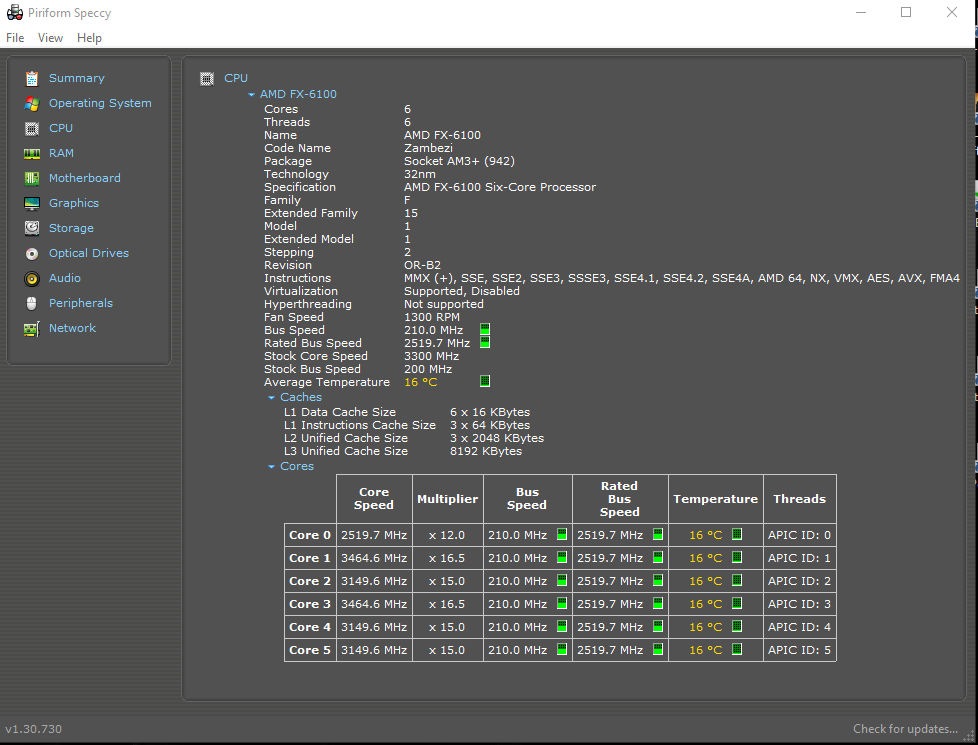Screen dimensions: 978x745
Task: Click Core 5 Temperature graph icon
Action: pos(737,650)
